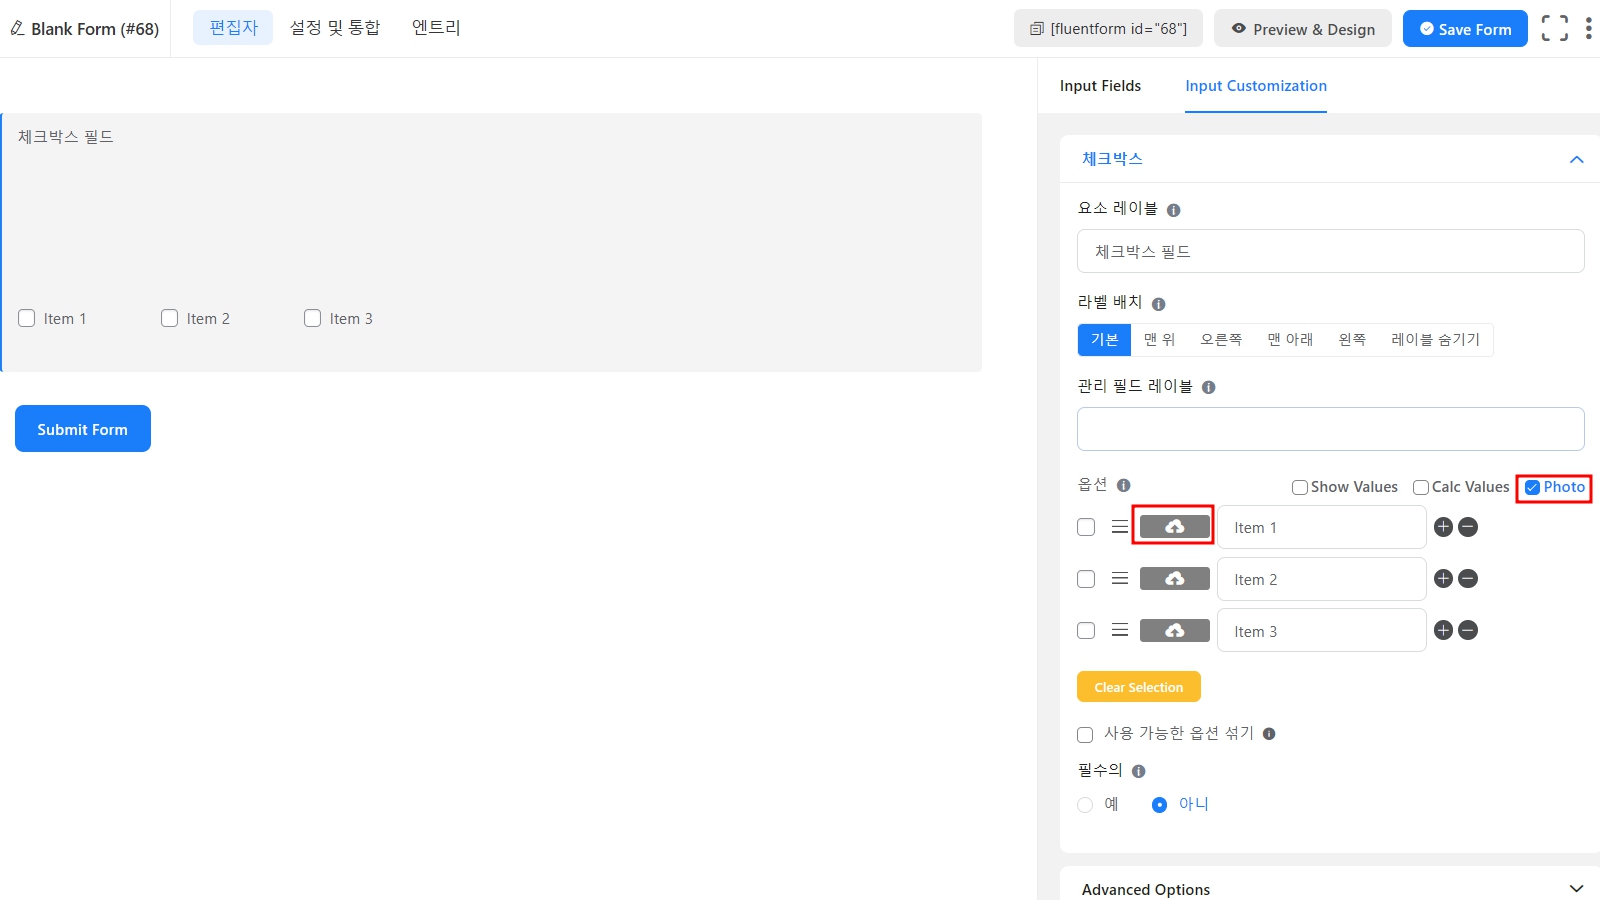The width and height of the screenshot is (1600, 900).
Task: Expand the Advanced Options section
Action: tap(1577, 888)
